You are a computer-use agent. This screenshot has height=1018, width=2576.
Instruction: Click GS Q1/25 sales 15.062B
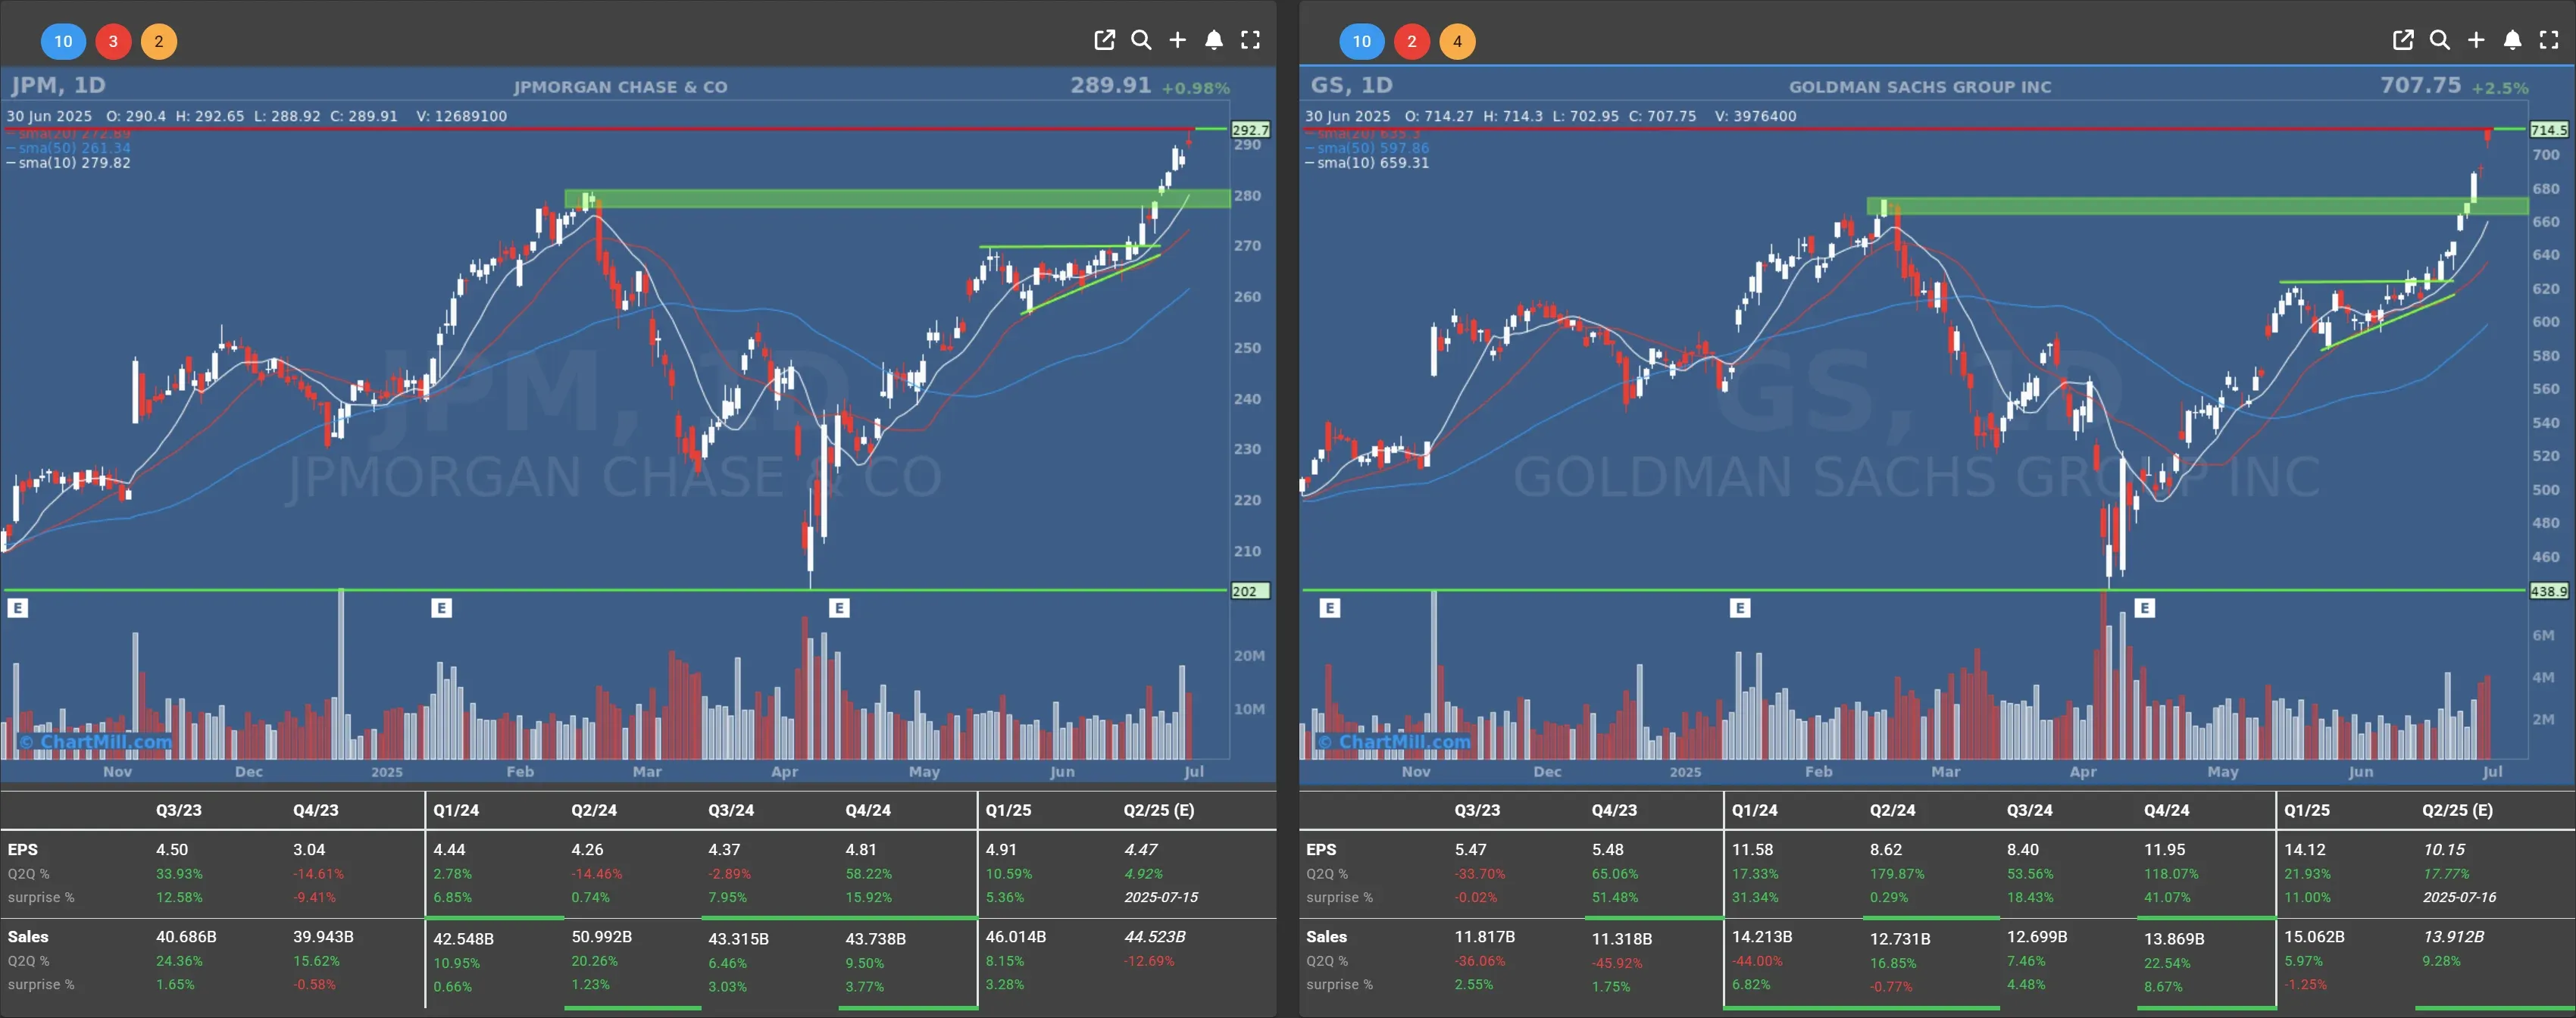point(2315,937)
